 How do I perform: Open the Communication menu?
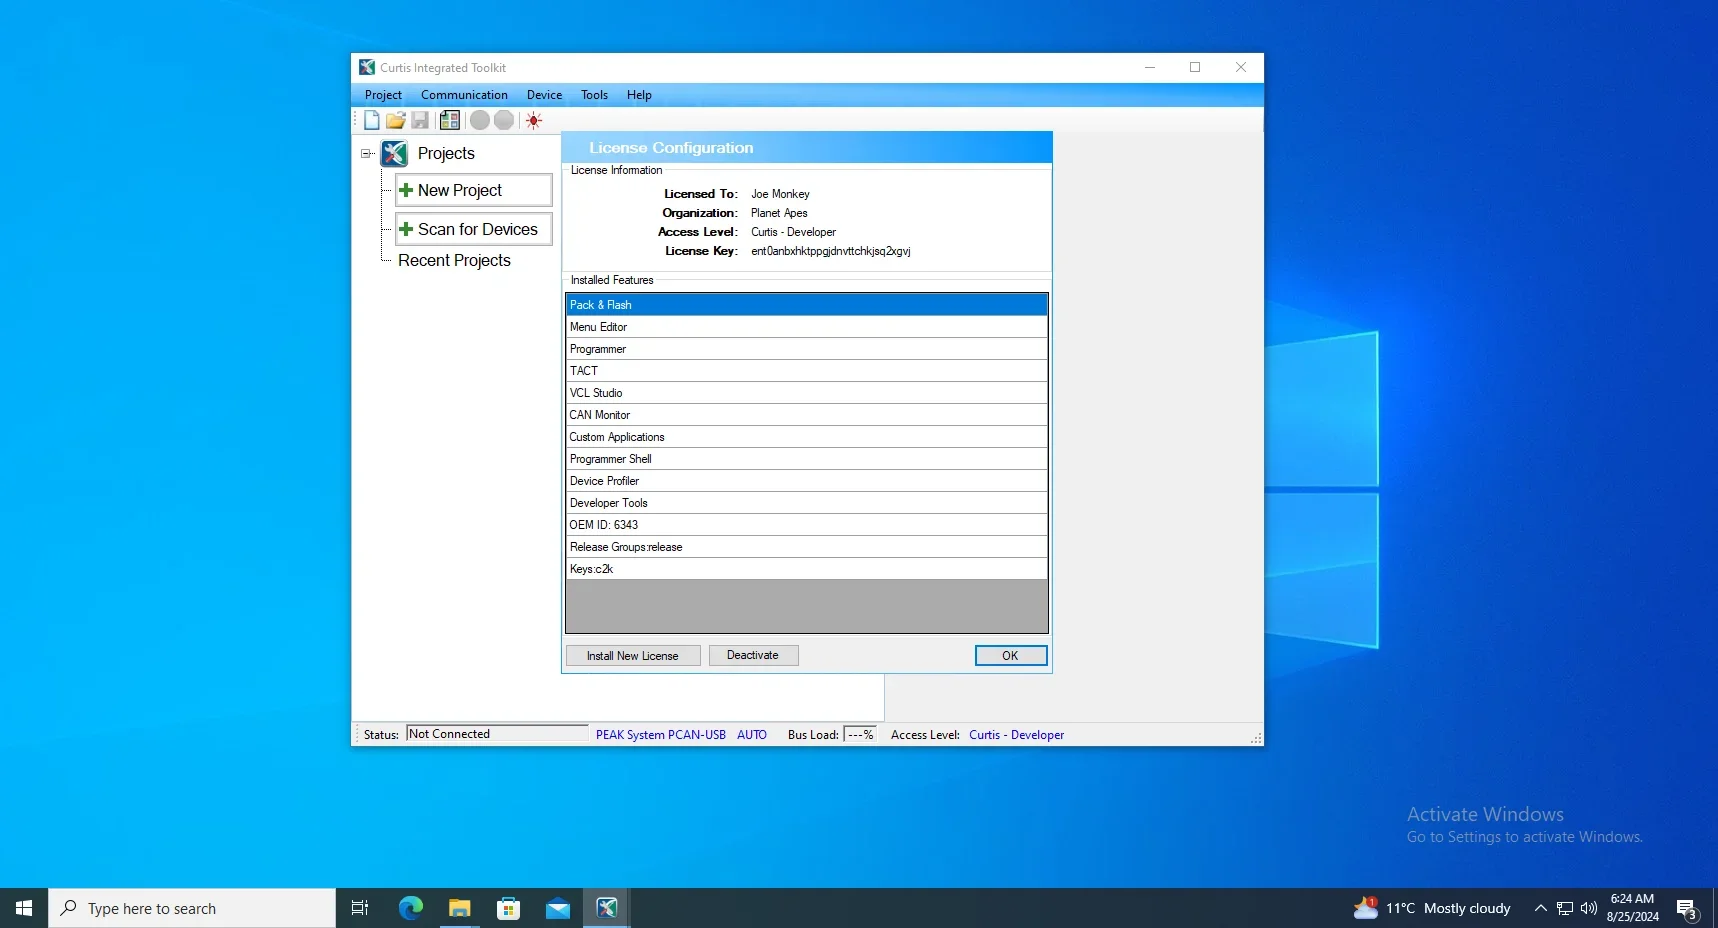[464, 95]
